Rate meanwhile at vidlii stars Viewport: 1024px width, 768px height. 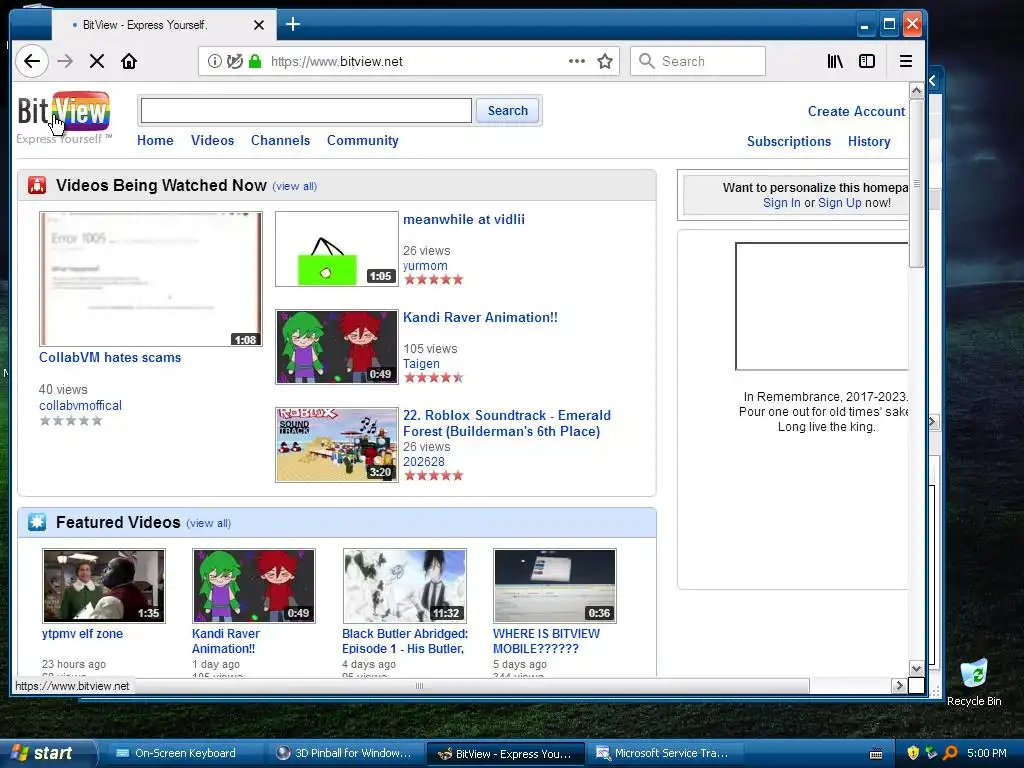tap(434, 280)
